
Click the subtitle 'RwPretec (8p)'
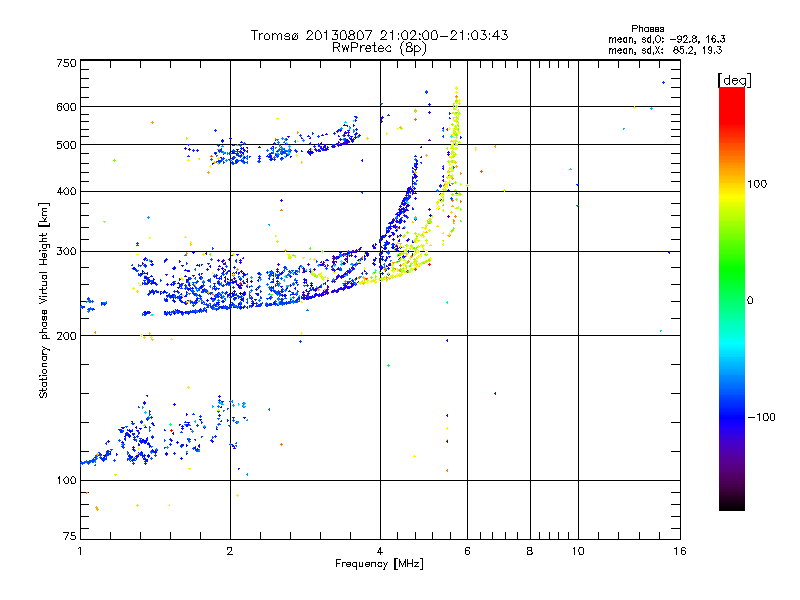point(379,48)
